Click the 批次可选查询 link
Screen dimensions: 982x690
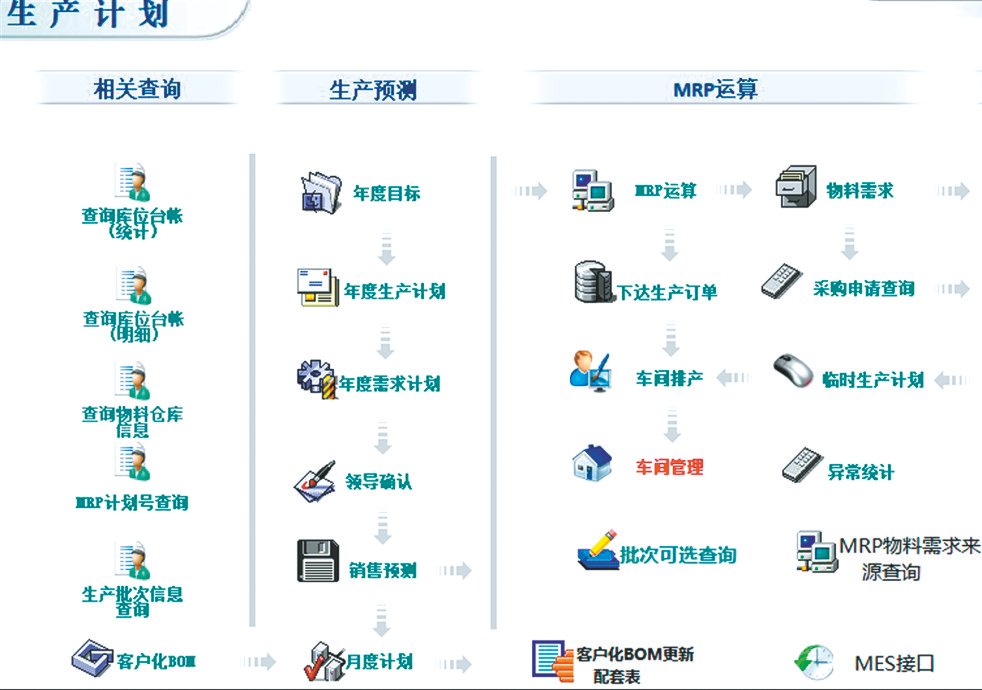[x=678, y=555]
